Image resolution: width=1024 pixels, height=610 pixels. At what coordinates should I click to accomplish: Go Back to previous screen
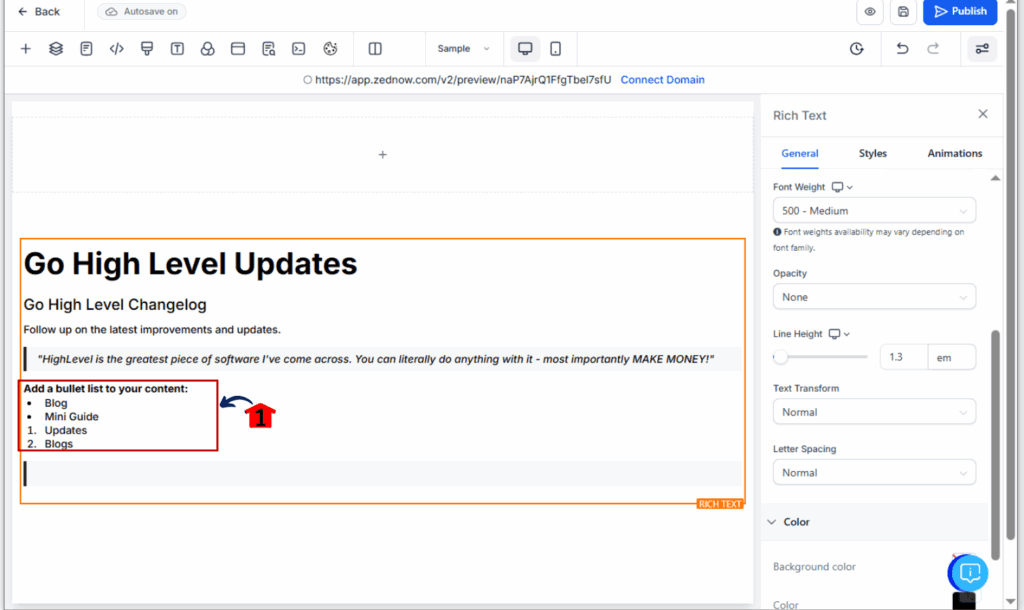point(39,12)
